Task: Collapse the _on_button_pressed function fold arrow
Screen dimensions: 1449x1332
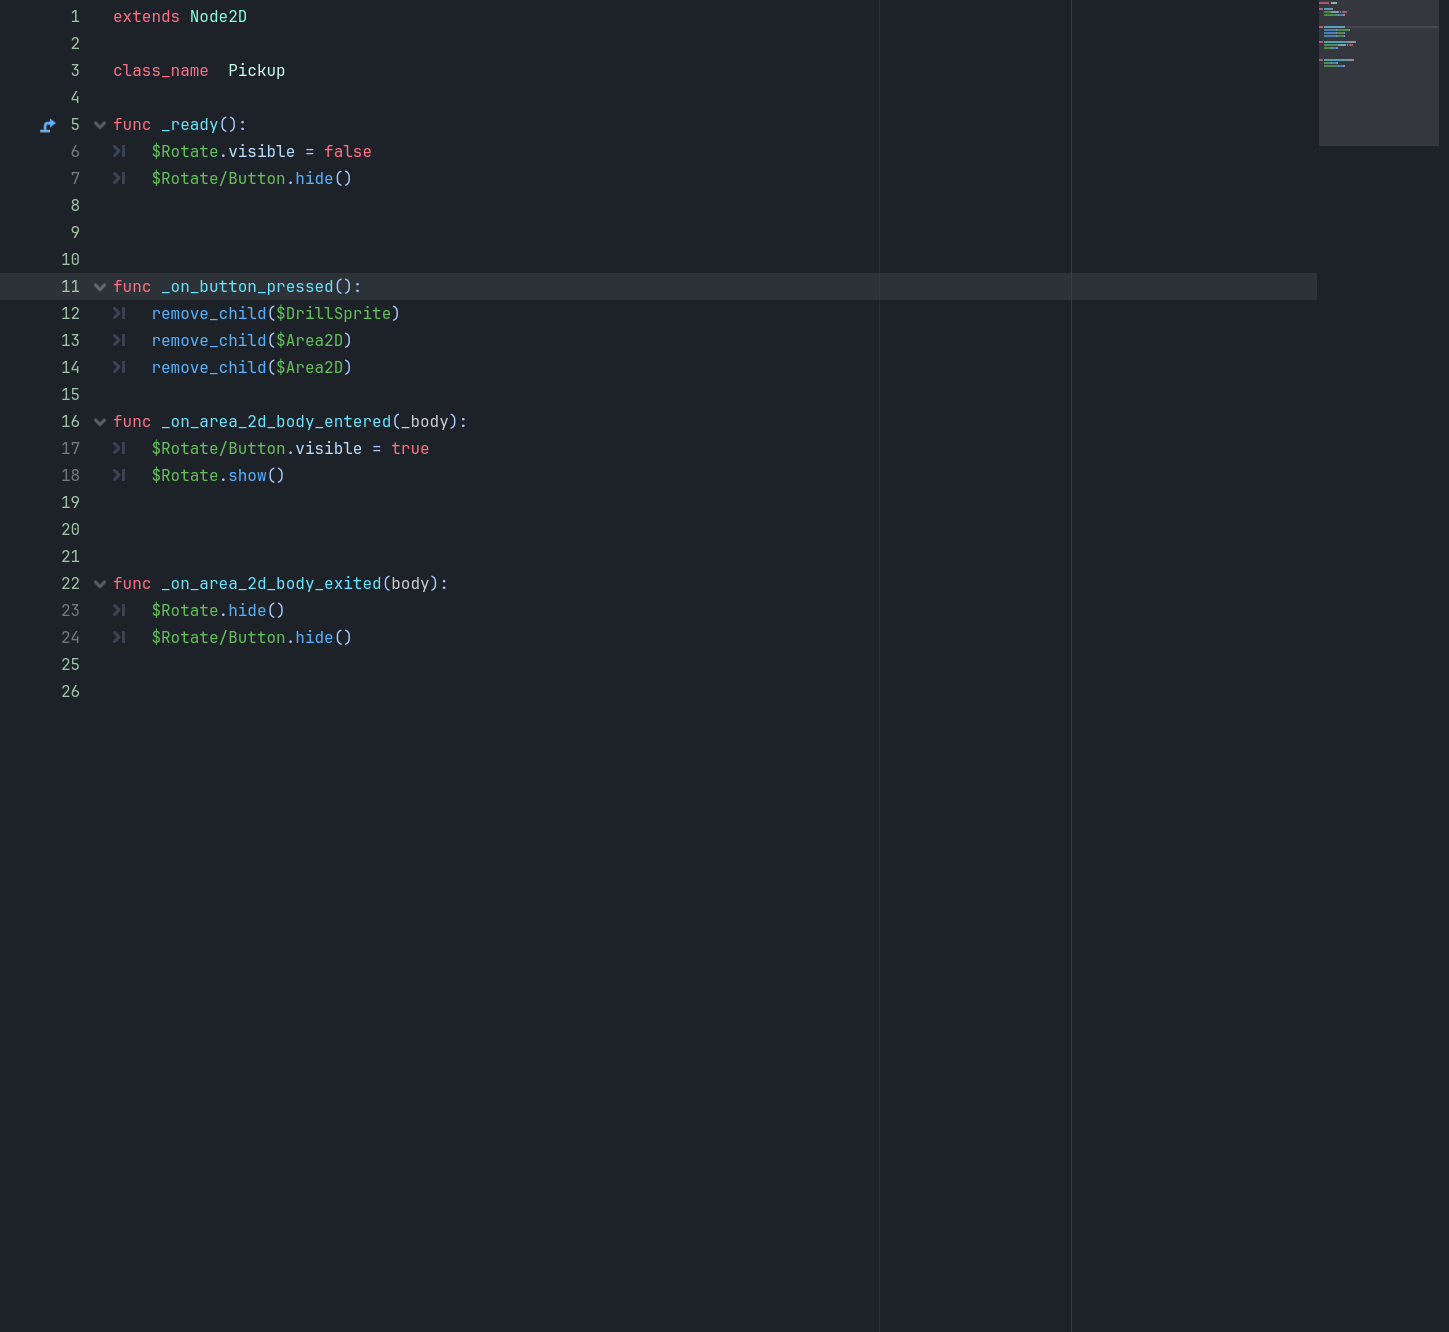Action: tap(100, 287)
